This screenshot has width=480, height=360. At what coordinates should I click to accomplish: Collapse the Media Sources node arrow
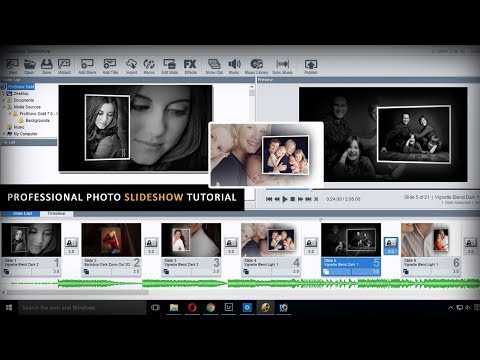(4, 107)
